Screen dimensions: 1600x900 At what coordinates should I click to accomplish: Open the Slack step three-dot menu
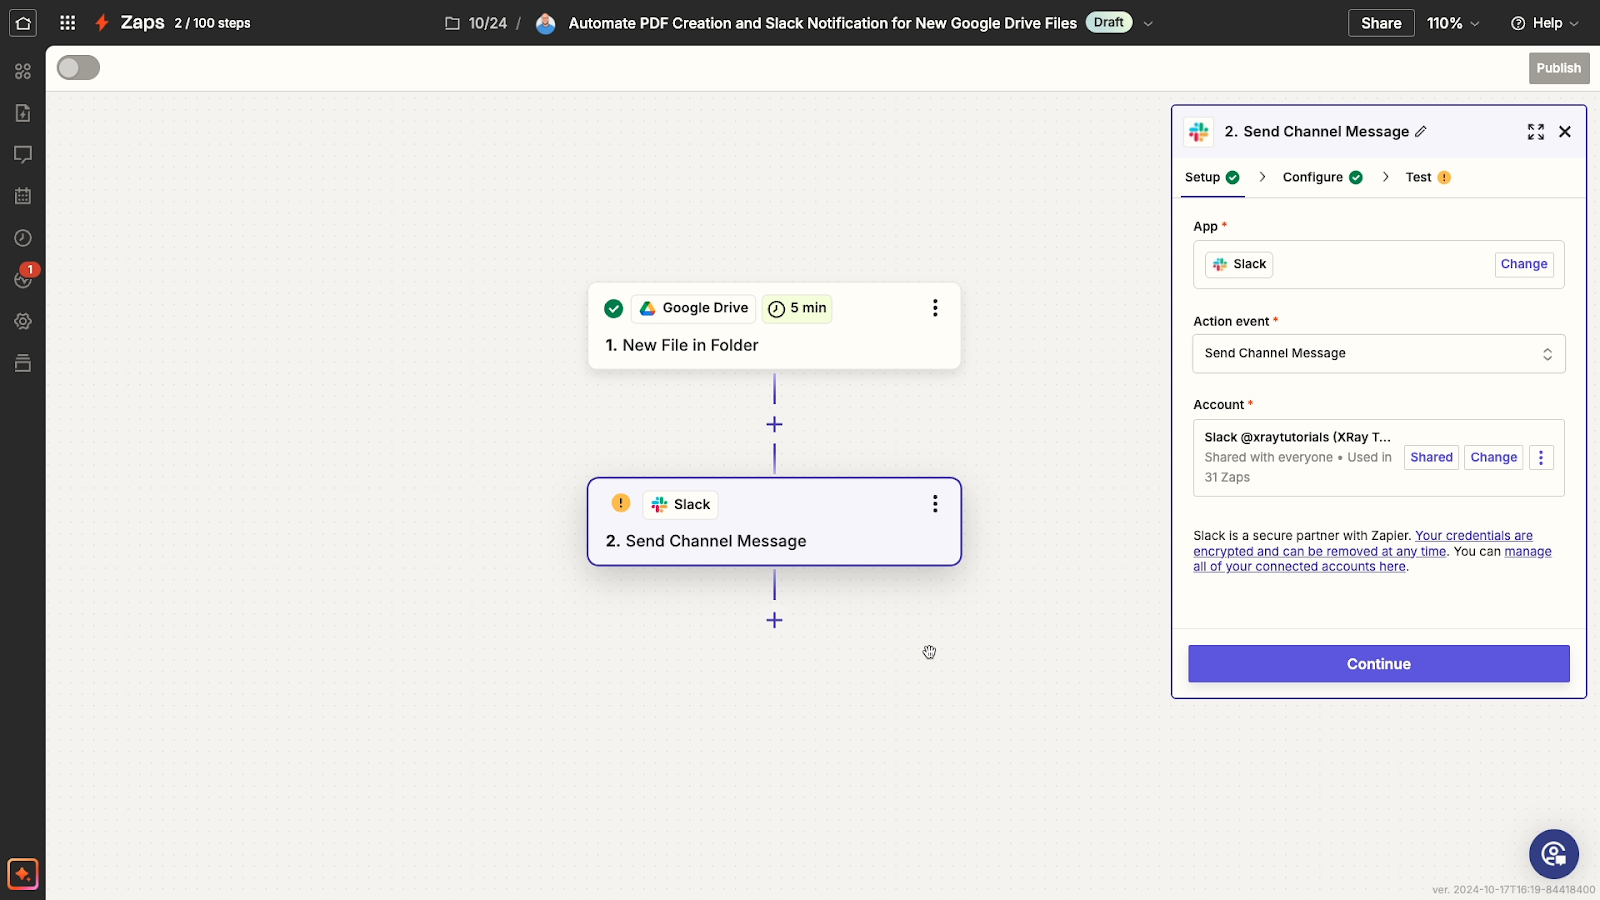click(x=935, y=504)
